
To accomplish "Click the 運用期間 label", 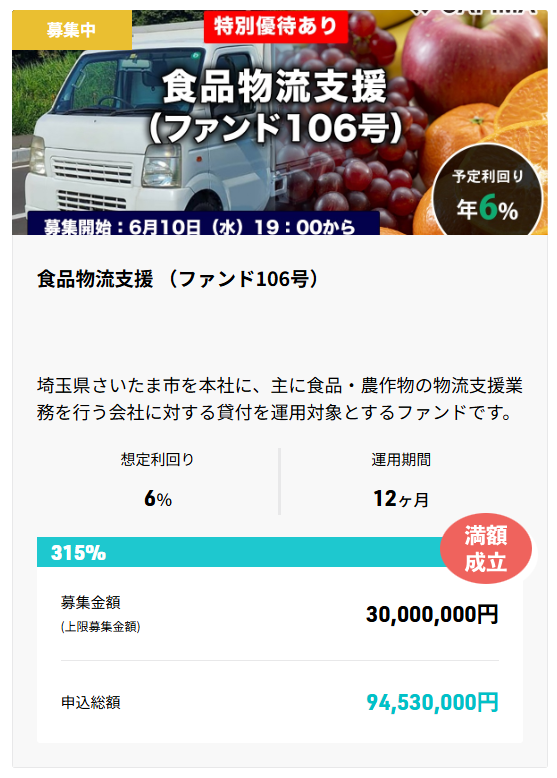I will click(x=401, y=459).
